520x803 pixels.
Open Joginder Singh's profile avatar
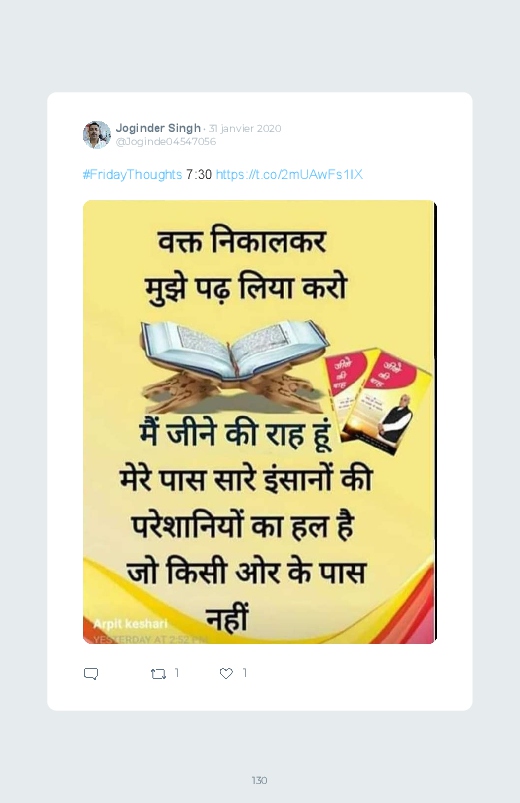point(97,135)
